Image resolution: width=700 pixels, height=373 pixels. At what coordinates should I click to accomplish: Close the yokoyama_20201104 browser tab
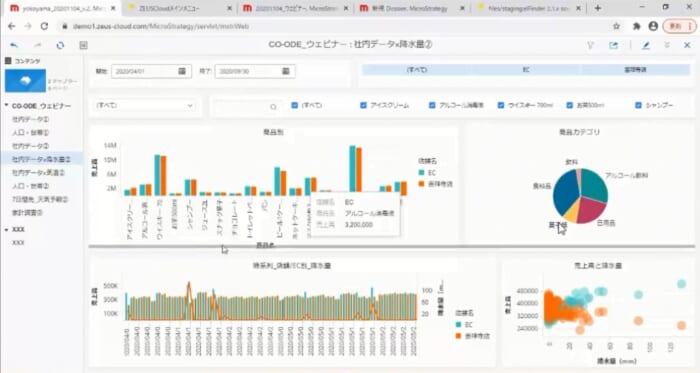tap(113, 8)
